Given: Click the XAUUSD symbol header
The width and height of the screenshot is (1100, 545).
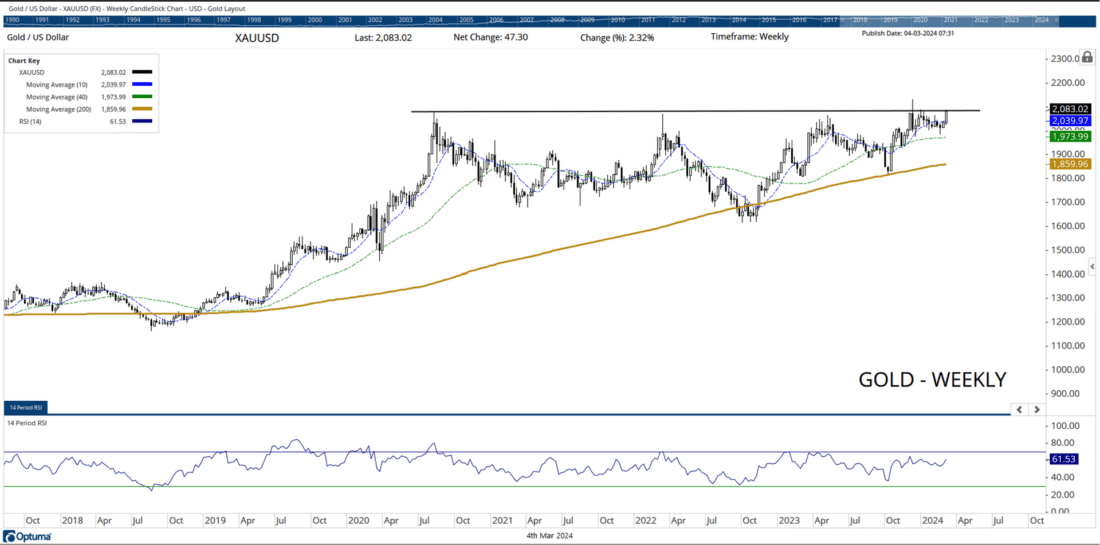Looking at the screenshot, I should click(x=257, y=38).
